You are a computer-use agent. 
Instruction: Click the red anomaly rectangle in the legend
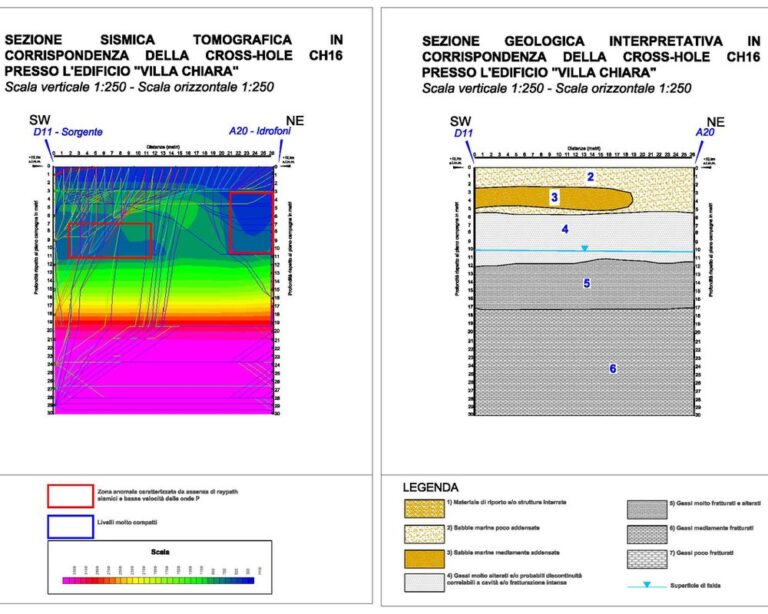tap(68, 496)
